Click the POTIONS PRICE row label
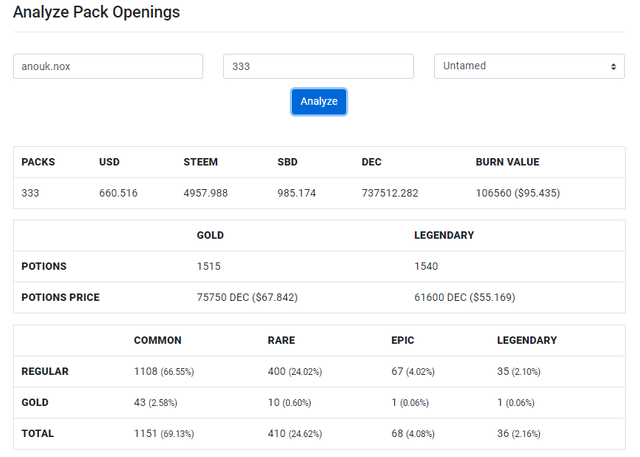The height and width of the screenshot is (457, 640). 60,297
